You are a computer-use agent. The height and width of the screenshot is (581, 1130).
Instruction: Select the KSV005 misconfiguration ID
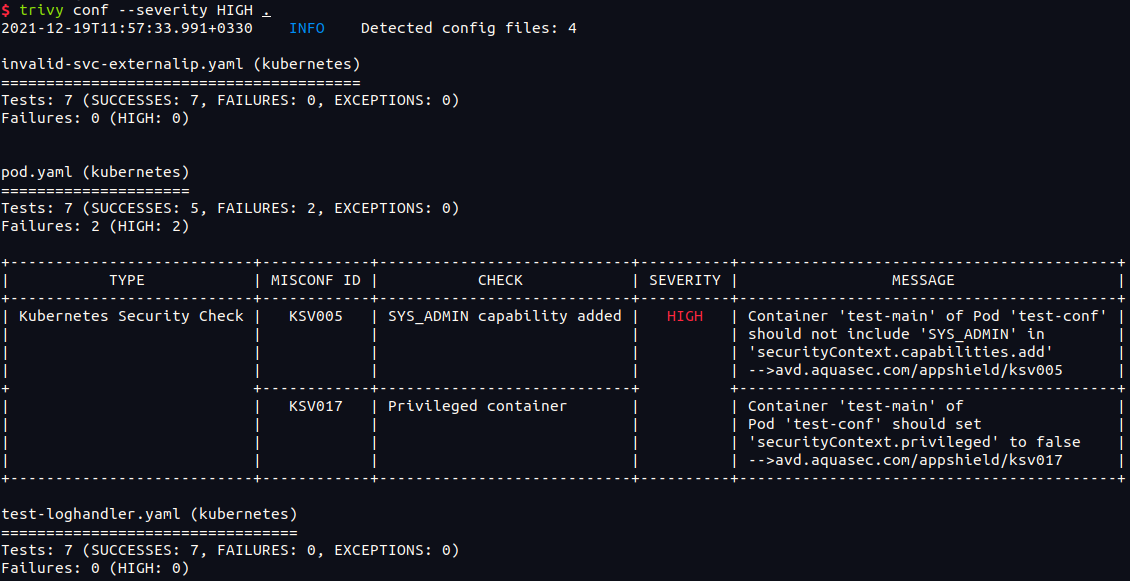[316, 316]
